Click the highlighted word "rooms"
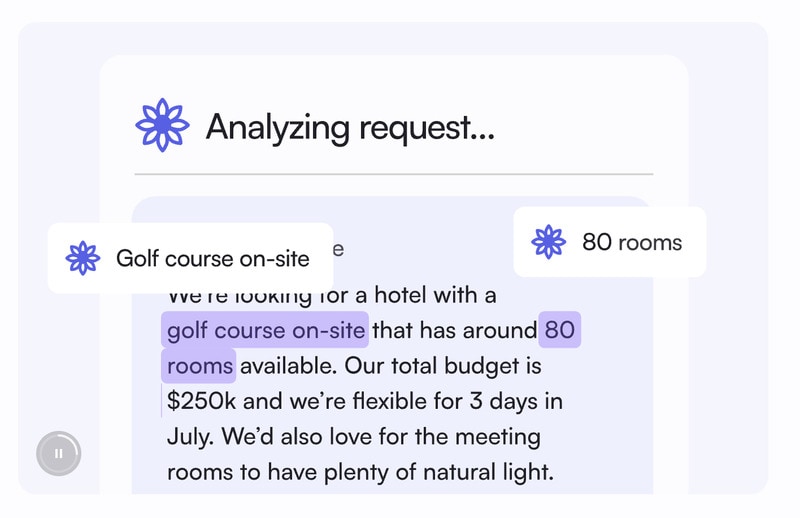Screen dimensions: 800x518 coord(199,366)
